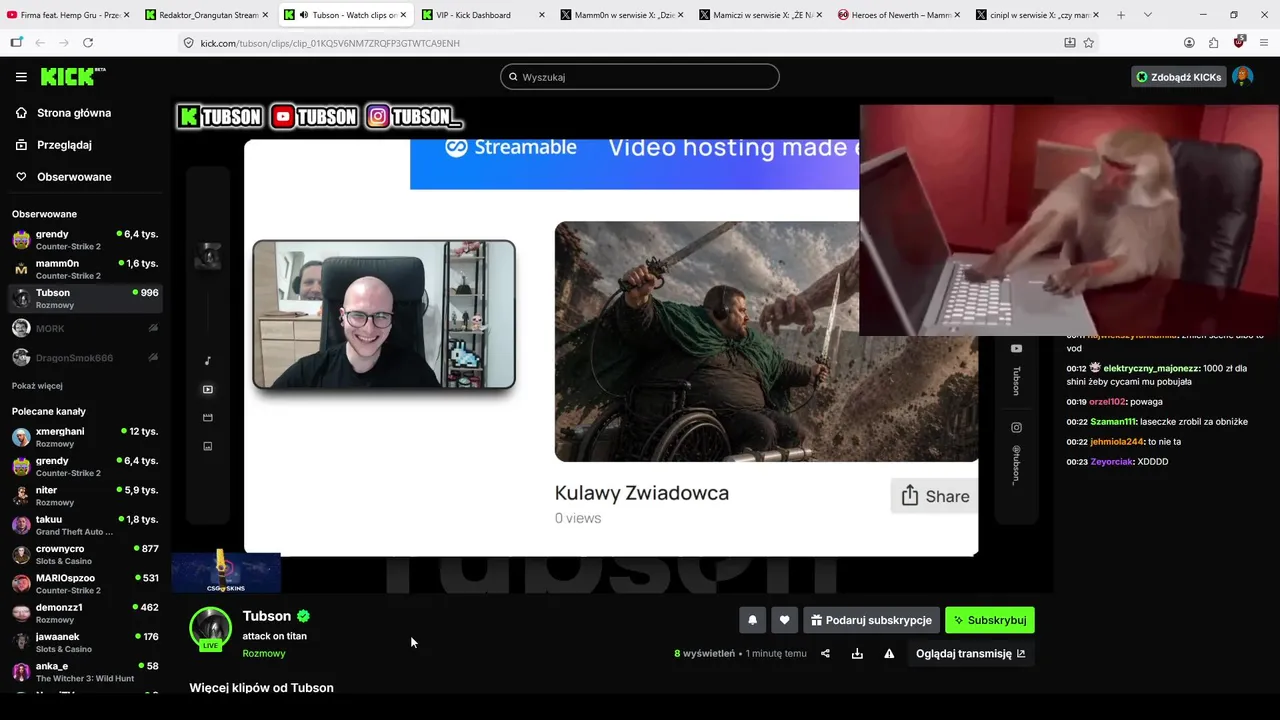Open crownycro Slots & Casino channel
Image resolution: width=1280 pixels, height=720 pixels.
tap(85, 554)
